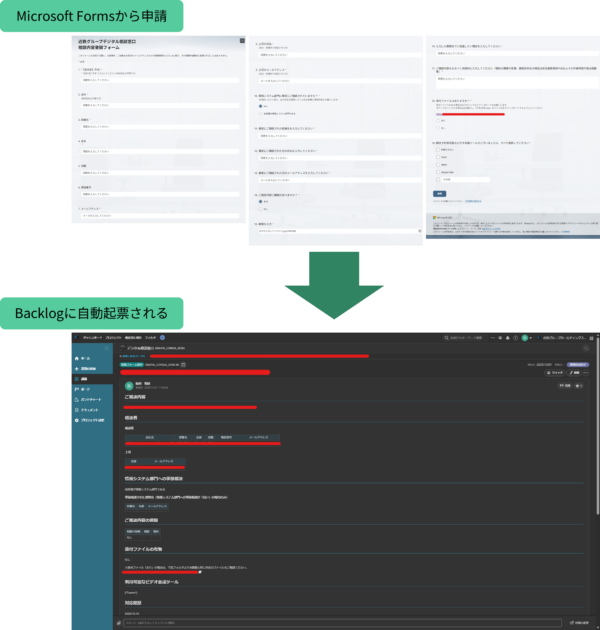Click the 引用 button on the issue description
The height and width of the screenshot is (630, 600).
coord(565,386)
